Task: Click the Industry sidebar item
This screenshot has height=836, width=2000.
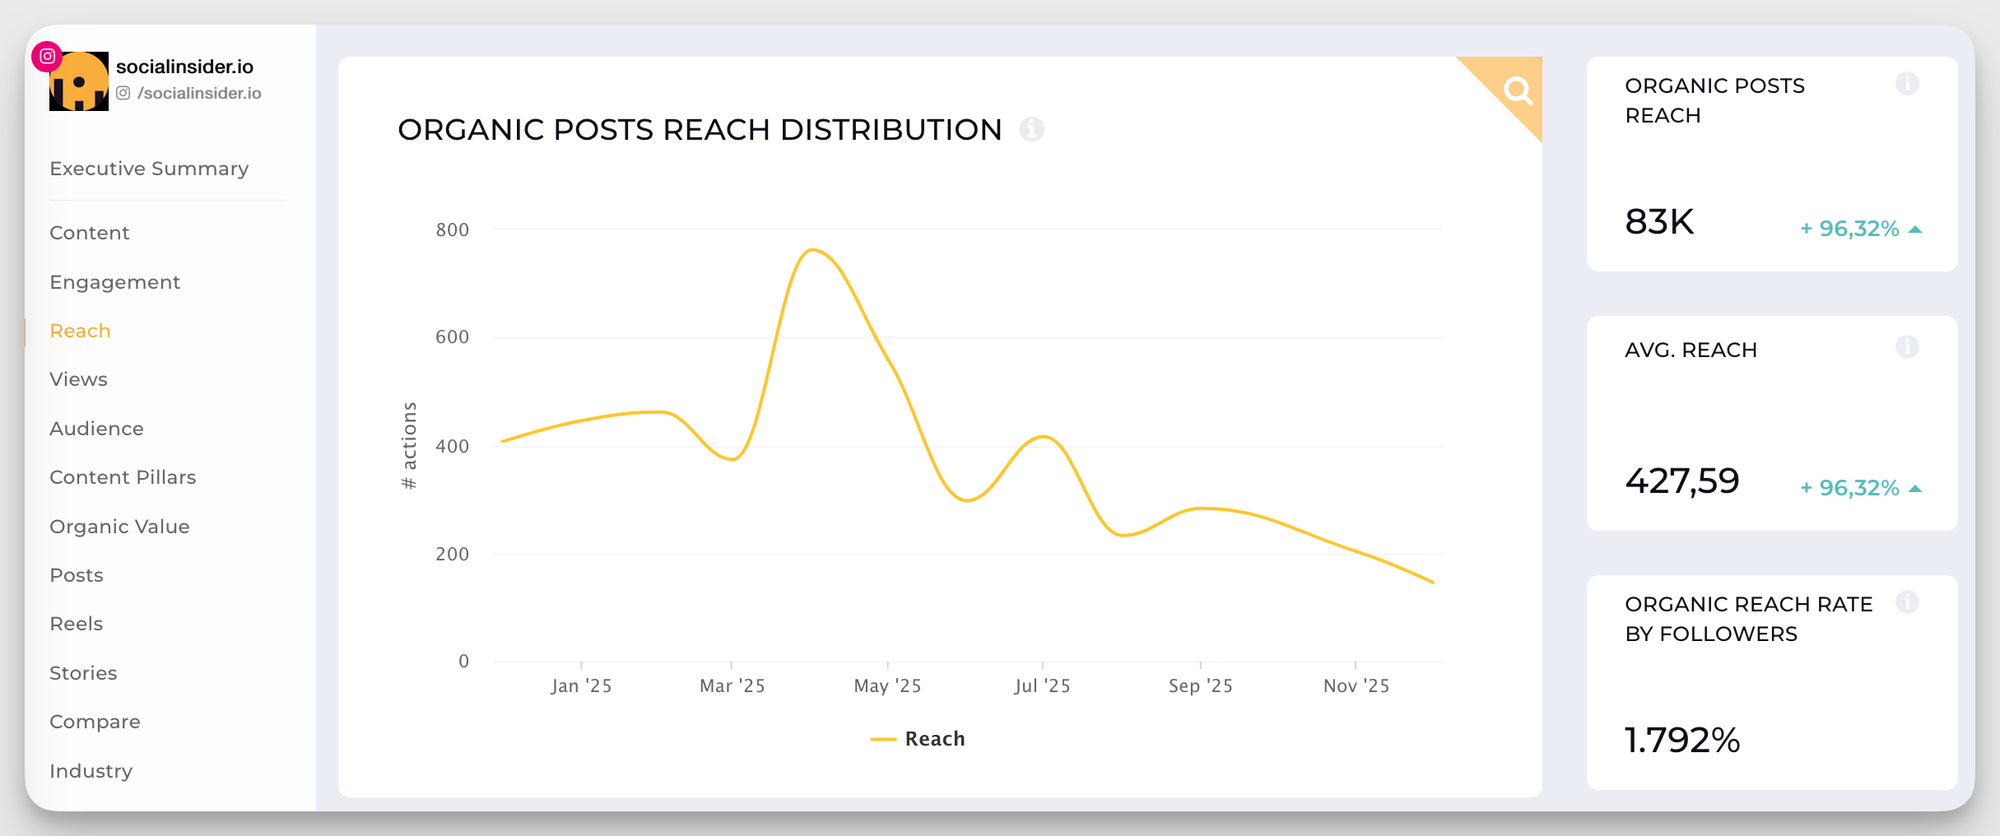Action: (x=91, y=771)
